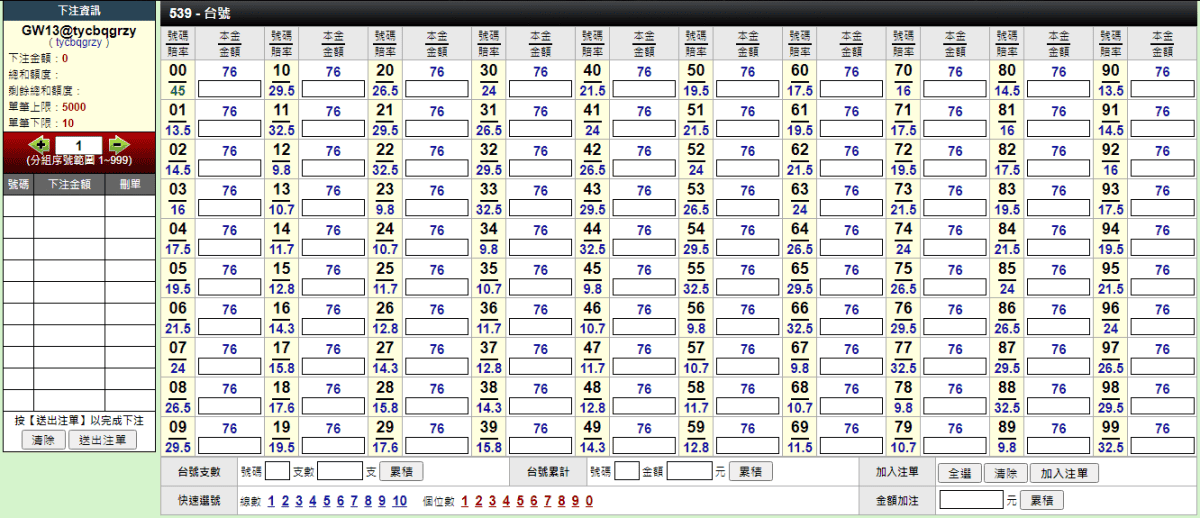Focus the 金額加注 amount input field

pos(972,499)
